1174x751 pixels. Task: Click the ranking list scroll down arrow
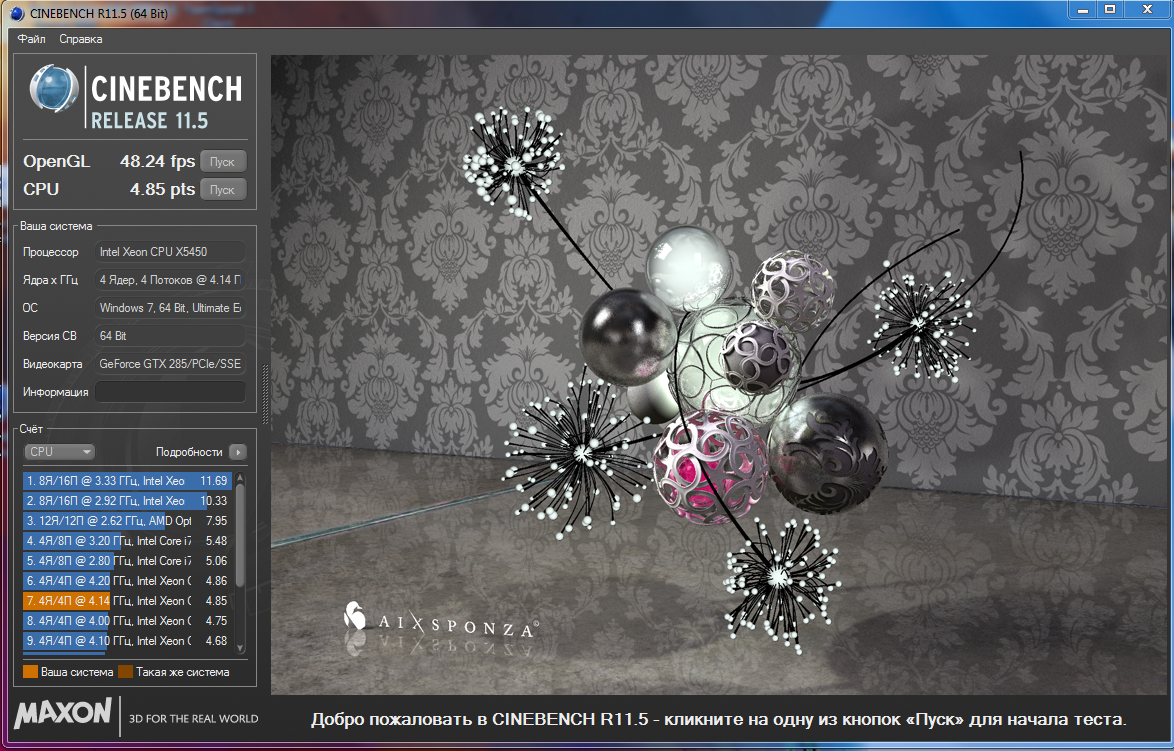pos(240,648)
